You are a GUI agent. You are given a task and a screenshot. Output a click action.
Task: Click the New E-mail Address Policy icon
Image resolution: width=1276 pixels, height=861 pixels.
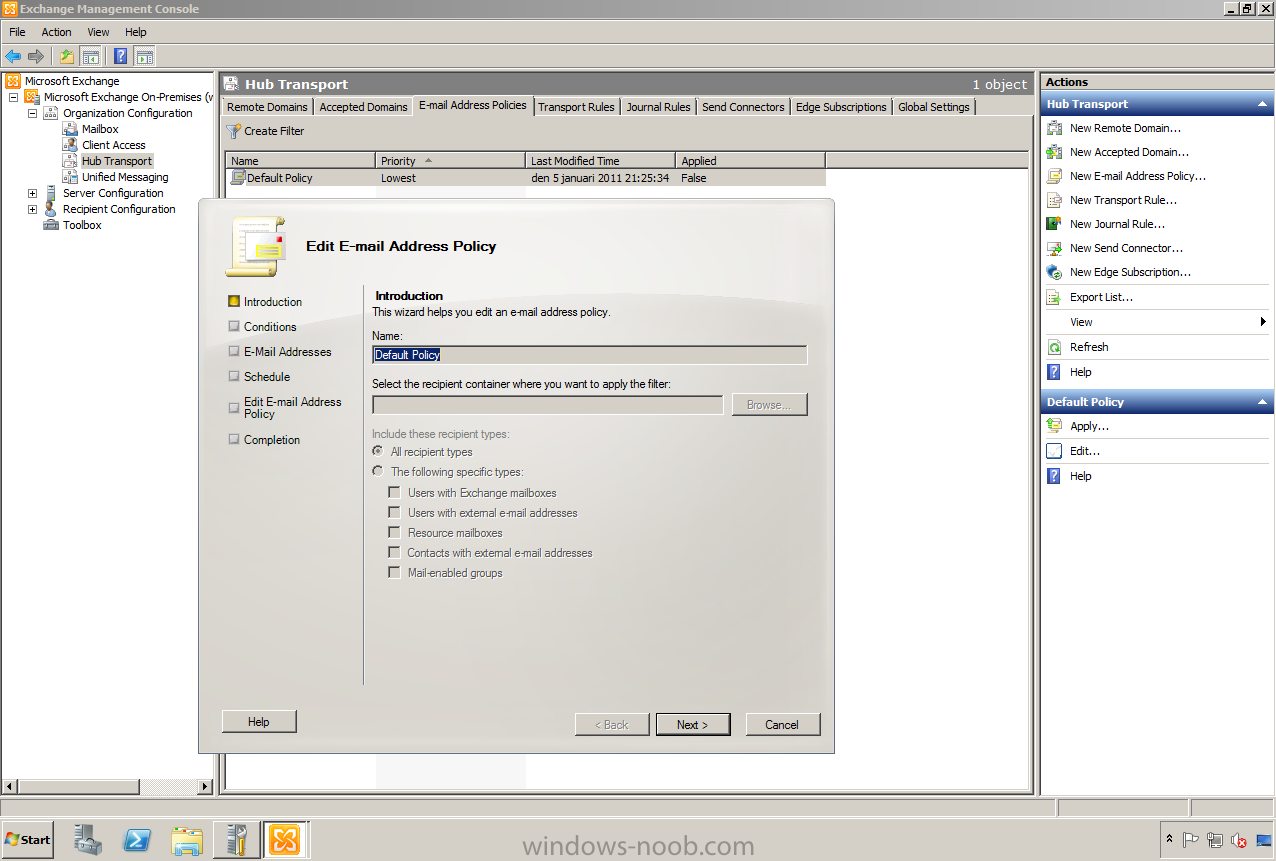click(1054, 176)
